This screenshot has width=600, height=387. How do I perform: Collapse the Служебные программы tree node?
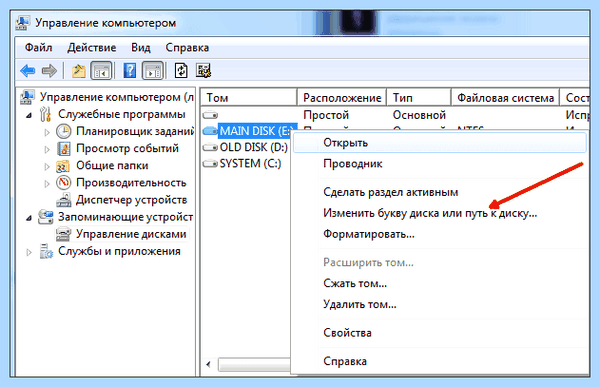coord(29,115)
